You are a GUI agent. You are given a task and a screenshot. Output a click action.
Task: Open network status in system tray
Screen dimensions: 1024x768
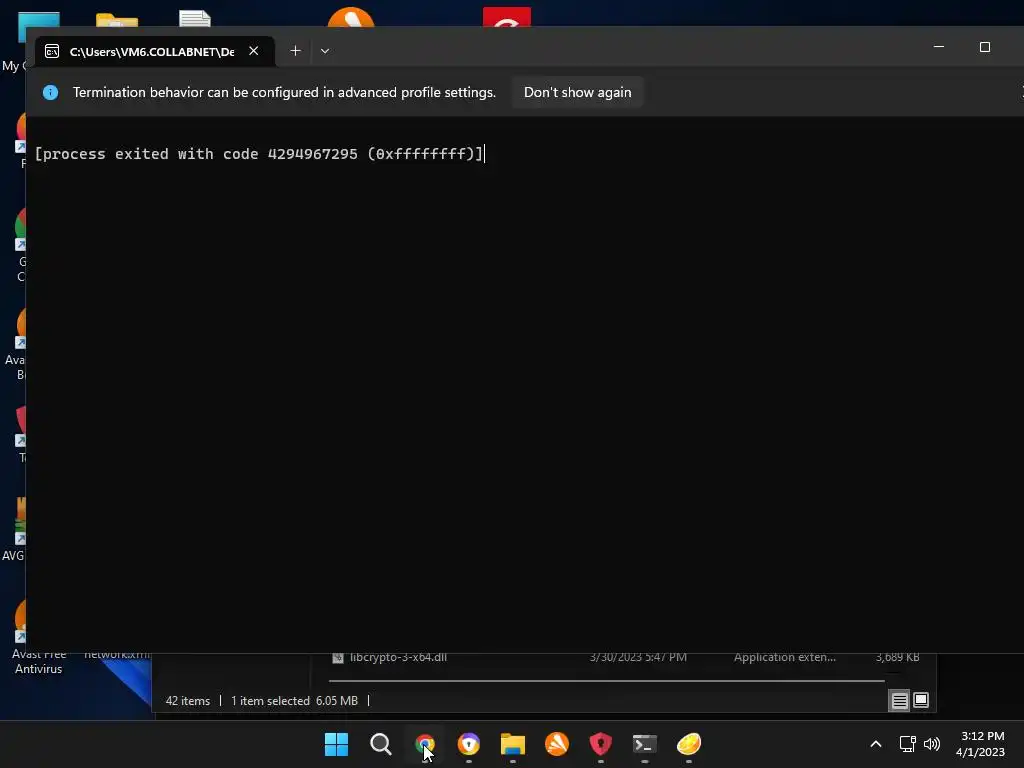click(907, 744)
